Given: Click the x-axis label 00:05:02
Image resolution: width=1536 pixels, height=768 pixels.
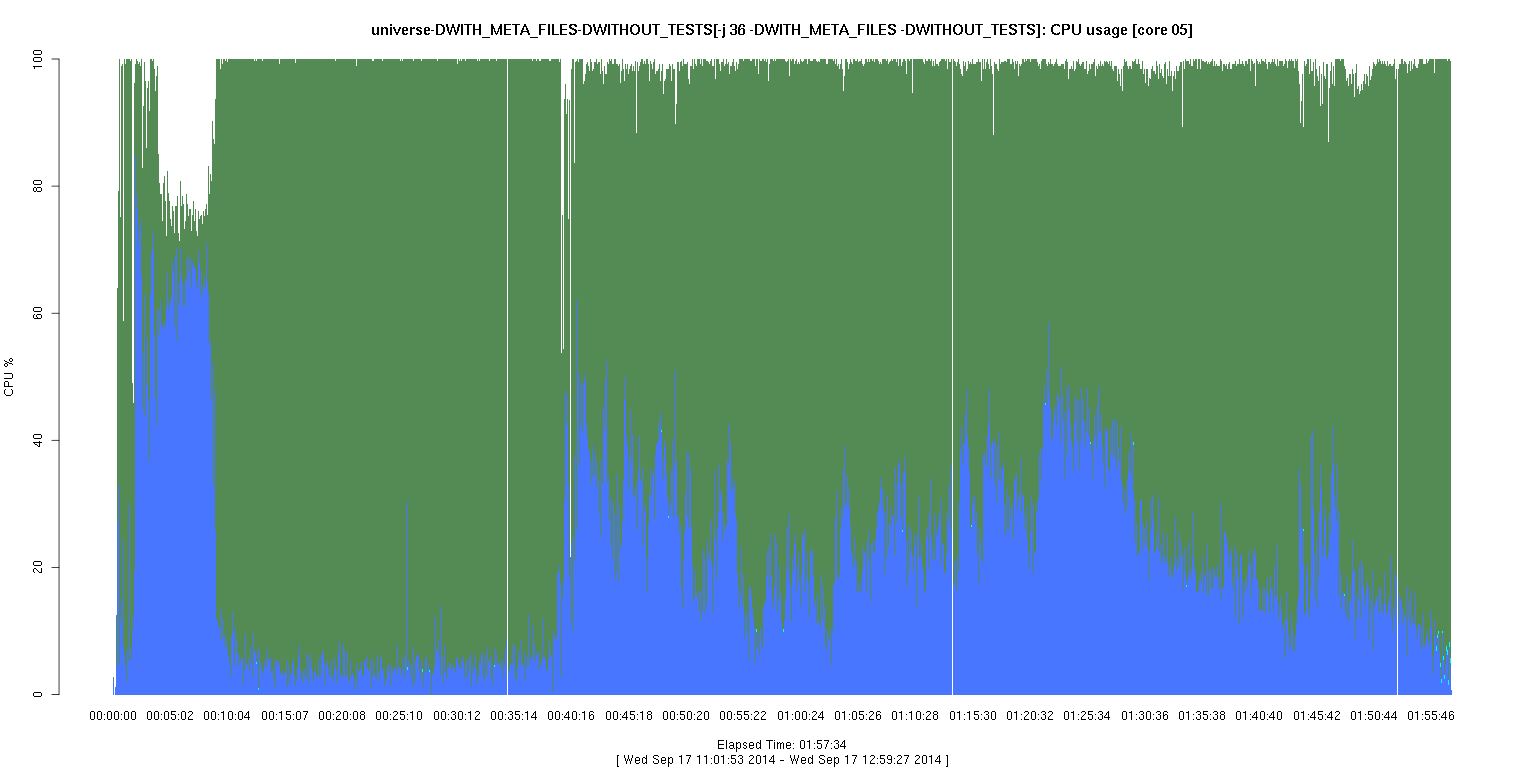Looking at the screenshot, I should (x=170, y=716).
